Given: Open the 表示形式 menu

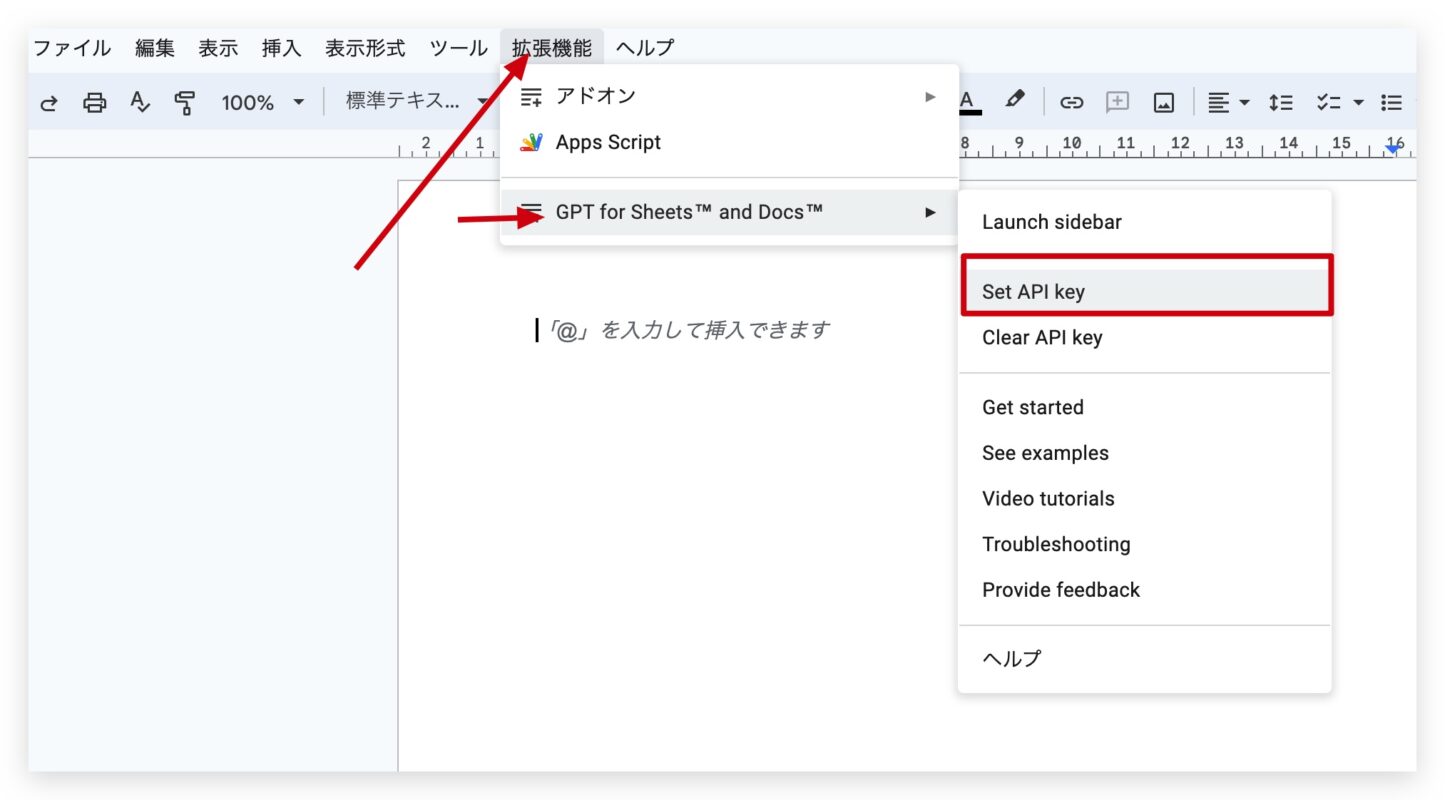Looking at the screenshot, I should click(365, 48).
